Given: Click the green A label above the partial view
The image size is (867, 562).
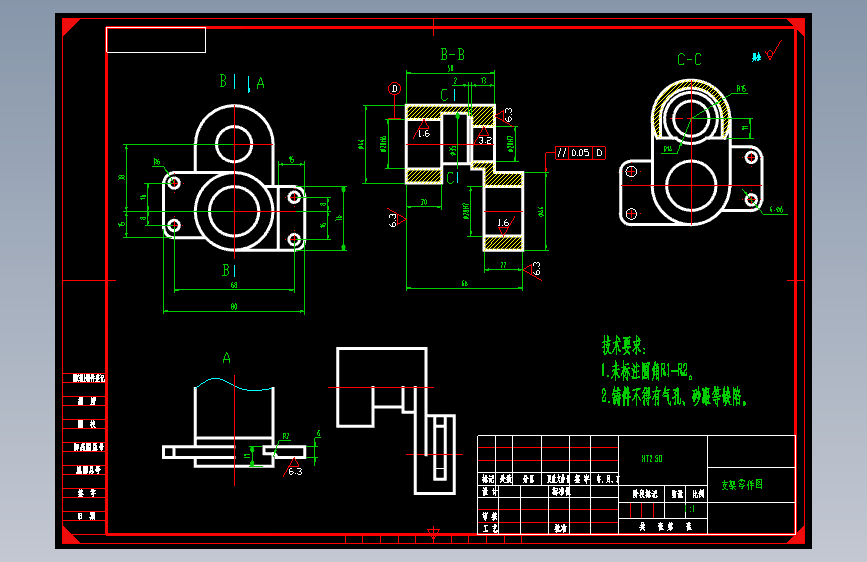Looking at the screenshot, I should coord(227,358).
